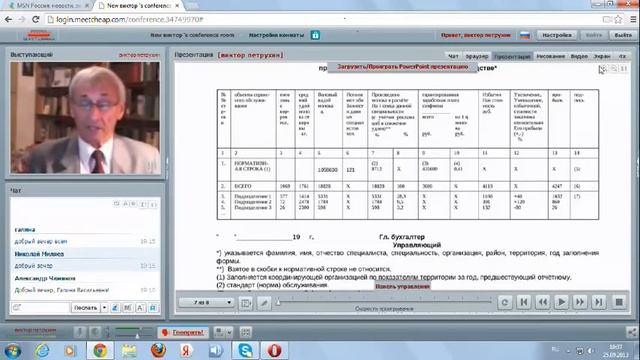Select the Презентация tab
The width and height of the screenshot is (640, 360).
coord(512,56)
